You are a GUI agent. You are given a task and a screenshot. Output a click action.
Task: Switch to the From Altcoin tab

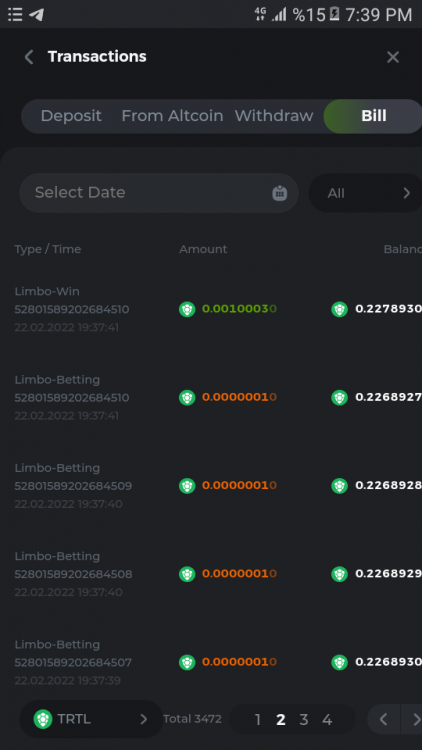pos(172,116)
